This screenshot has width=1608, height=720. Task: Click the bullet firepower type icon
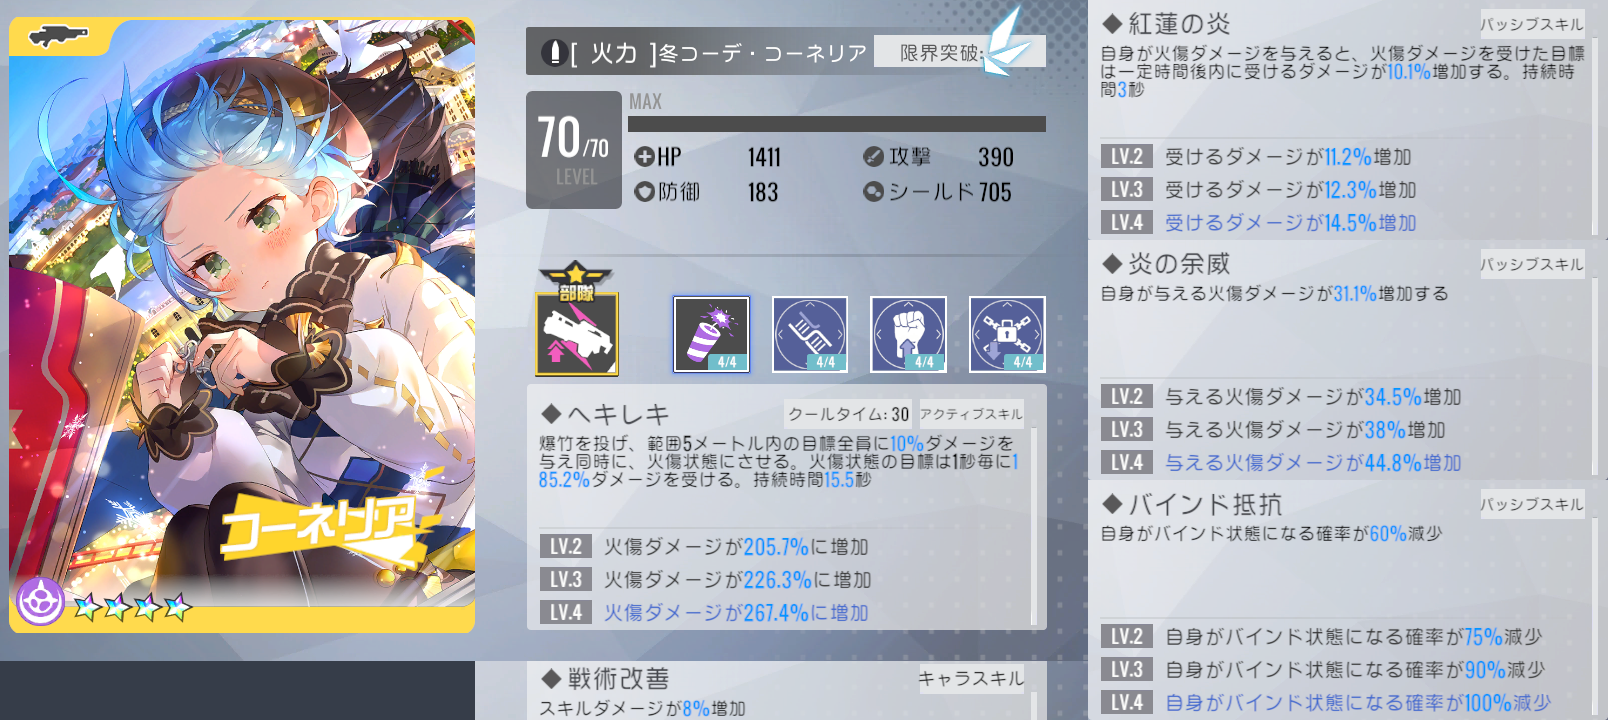point(554,52)
